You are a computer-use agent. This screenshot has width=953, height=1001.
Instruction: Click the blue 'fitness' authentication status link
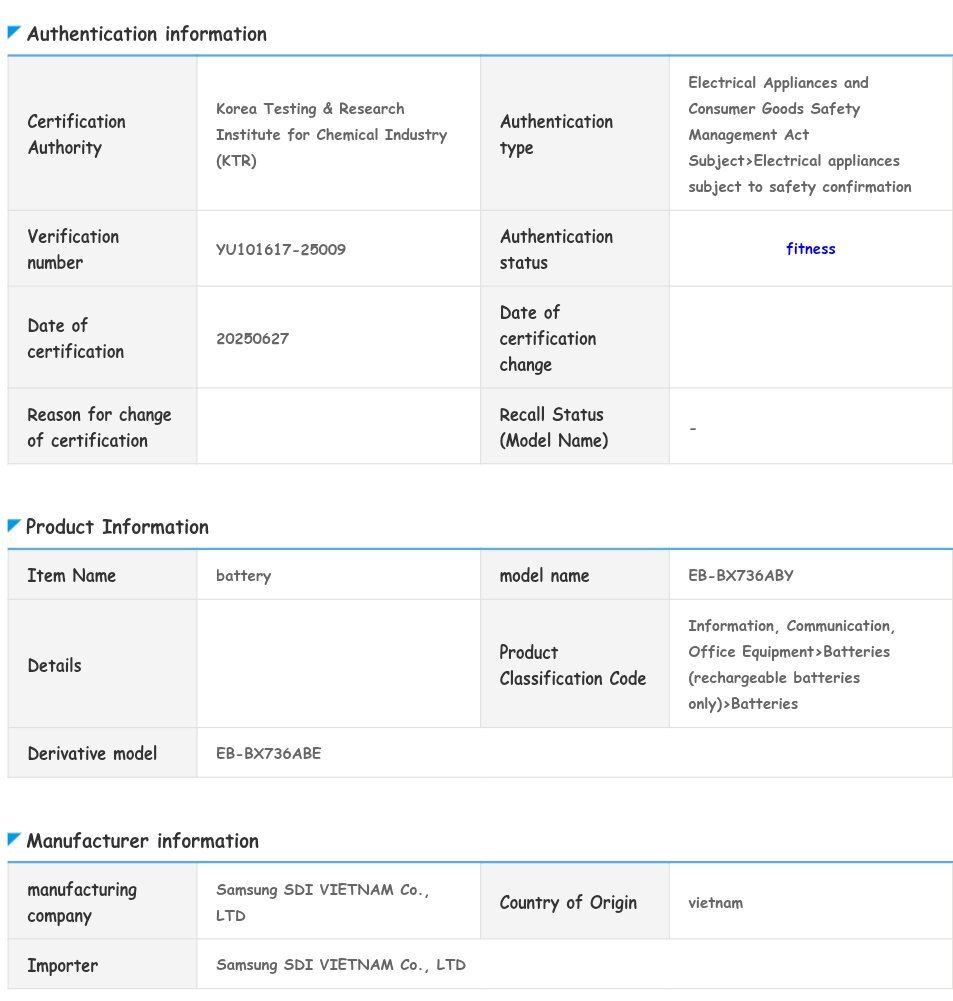coord(810,249)
